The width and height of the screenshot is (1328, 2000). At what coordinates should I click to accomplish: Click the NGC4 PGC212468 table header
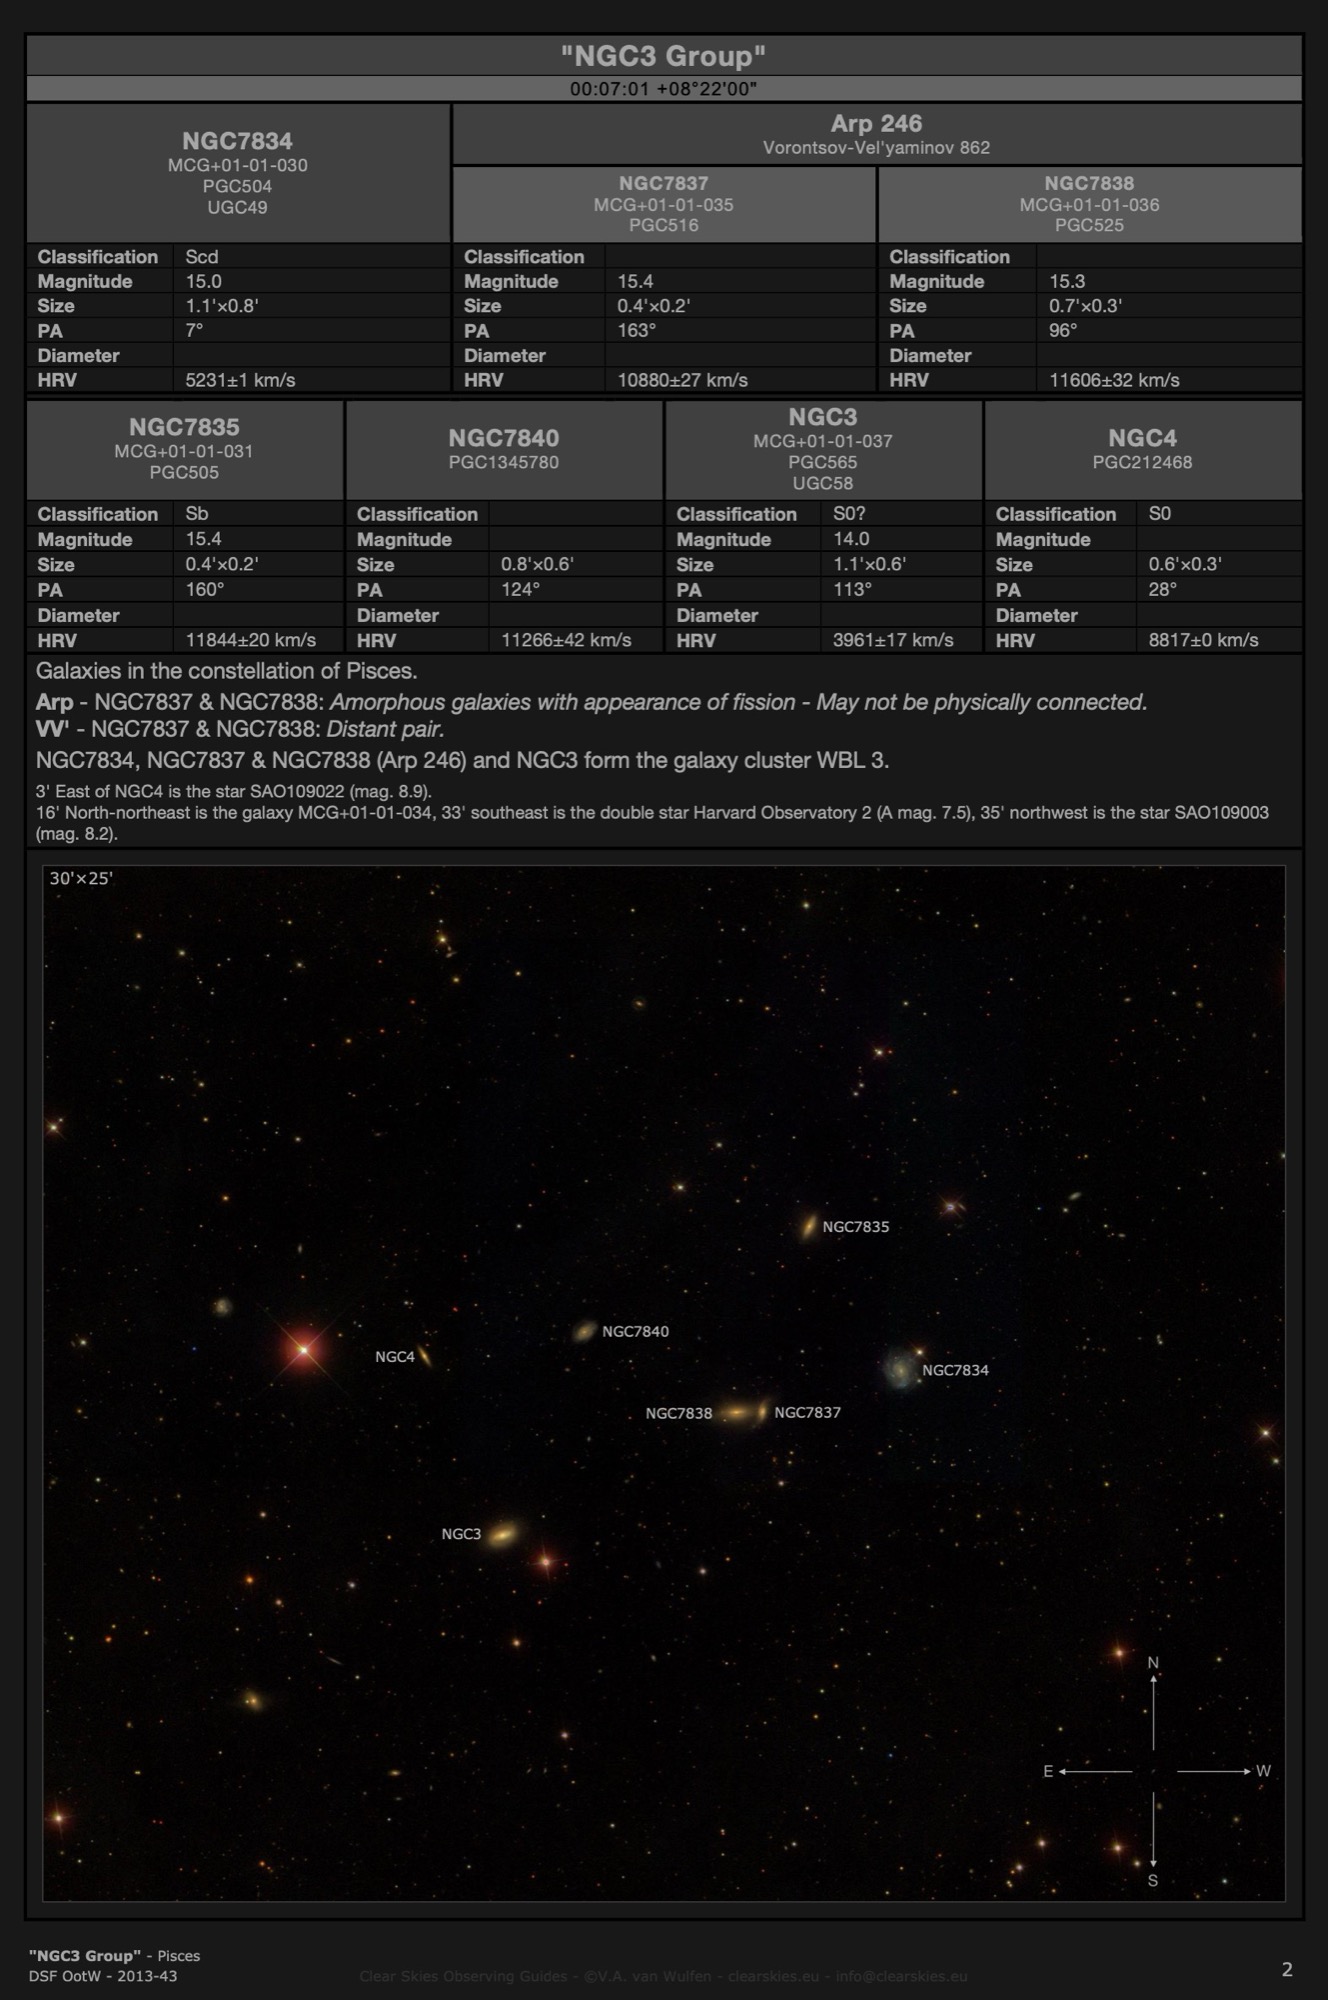(1142, 449)
